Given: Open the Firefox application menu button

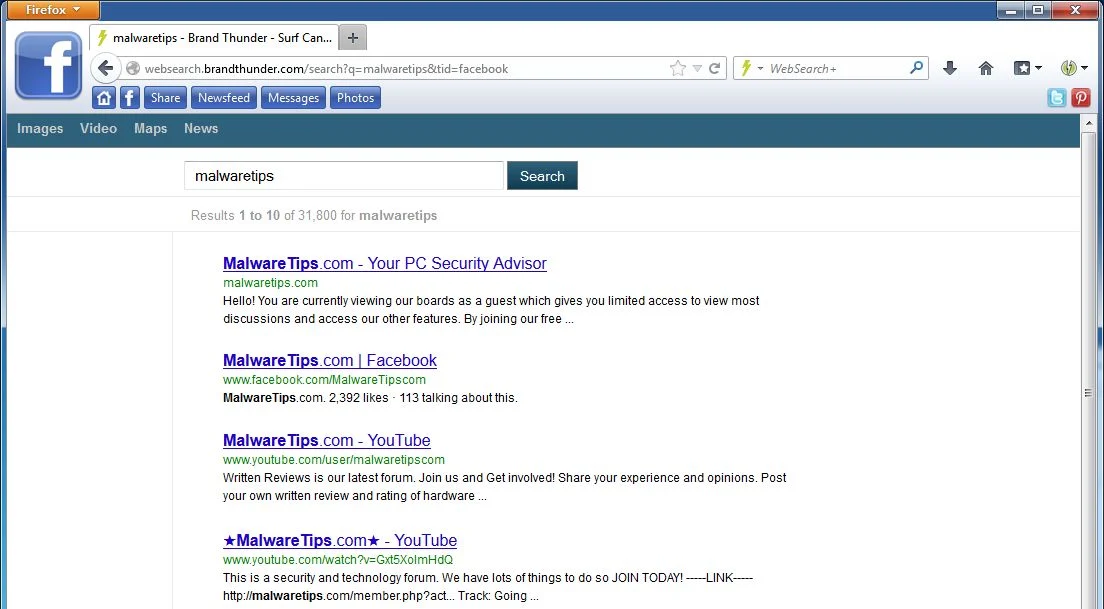Looking at the screenshot, I should [x=53, y=10].
